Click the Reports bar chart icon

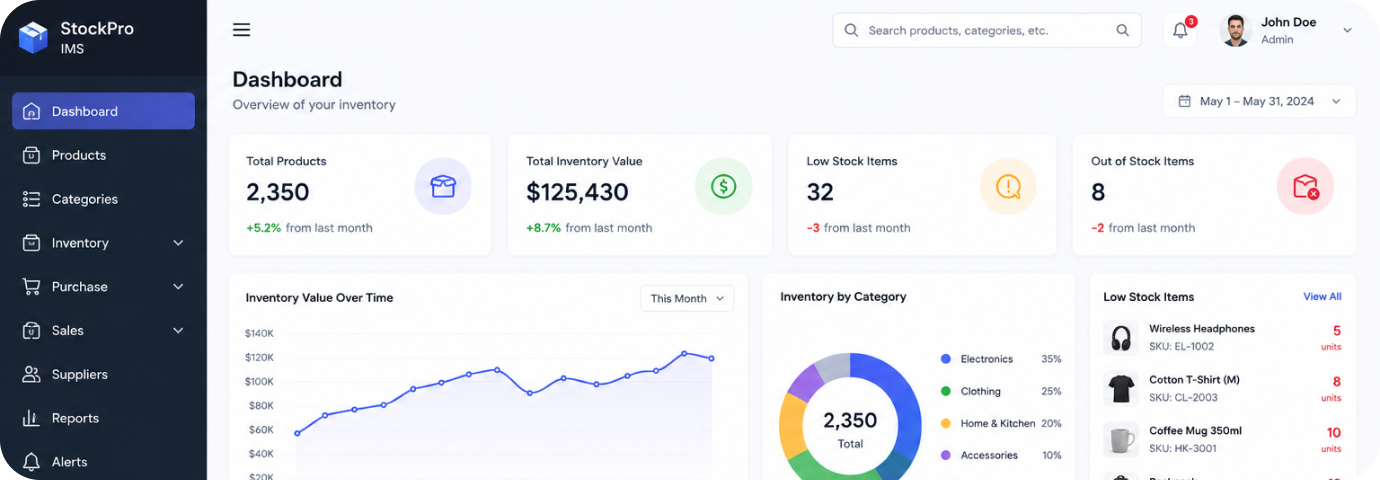tap(31, 418)
